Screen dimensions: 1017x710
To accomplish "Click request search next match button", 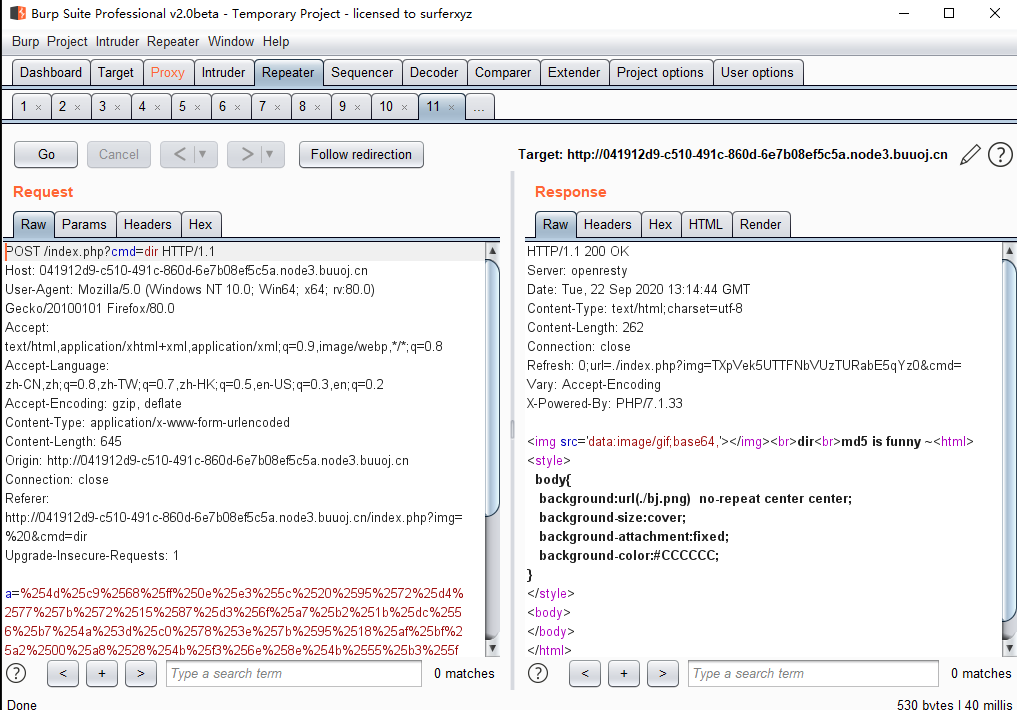I will 141,673.
